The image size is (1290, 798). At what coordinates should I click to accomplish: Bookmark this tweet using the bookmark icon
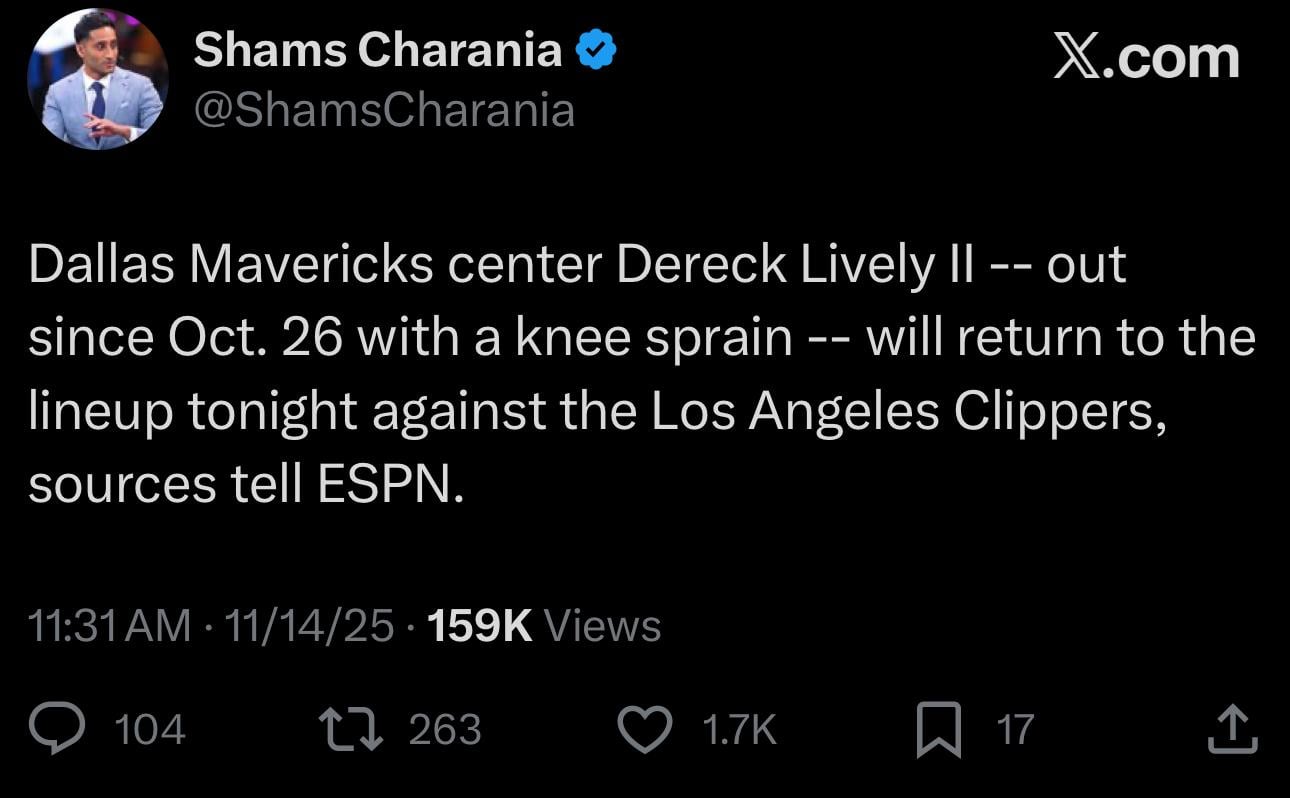click(939, 729)
